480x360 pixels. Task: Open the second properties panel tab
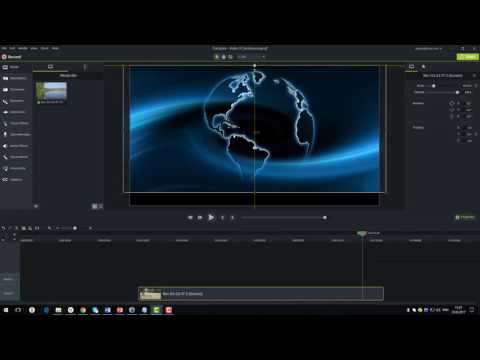[x=424, y=67]
